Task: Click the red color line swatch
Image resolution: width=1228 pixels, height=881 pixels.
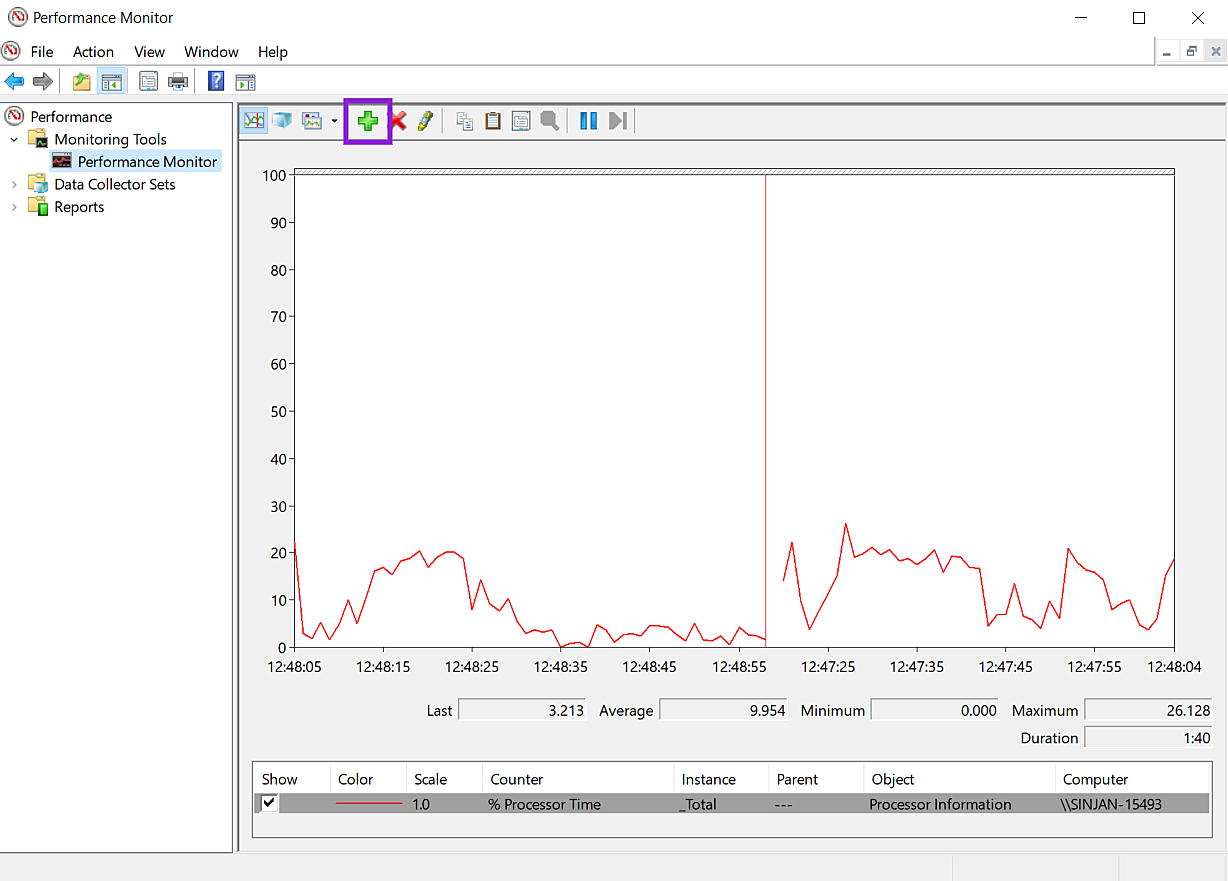Action: point(369,804)
